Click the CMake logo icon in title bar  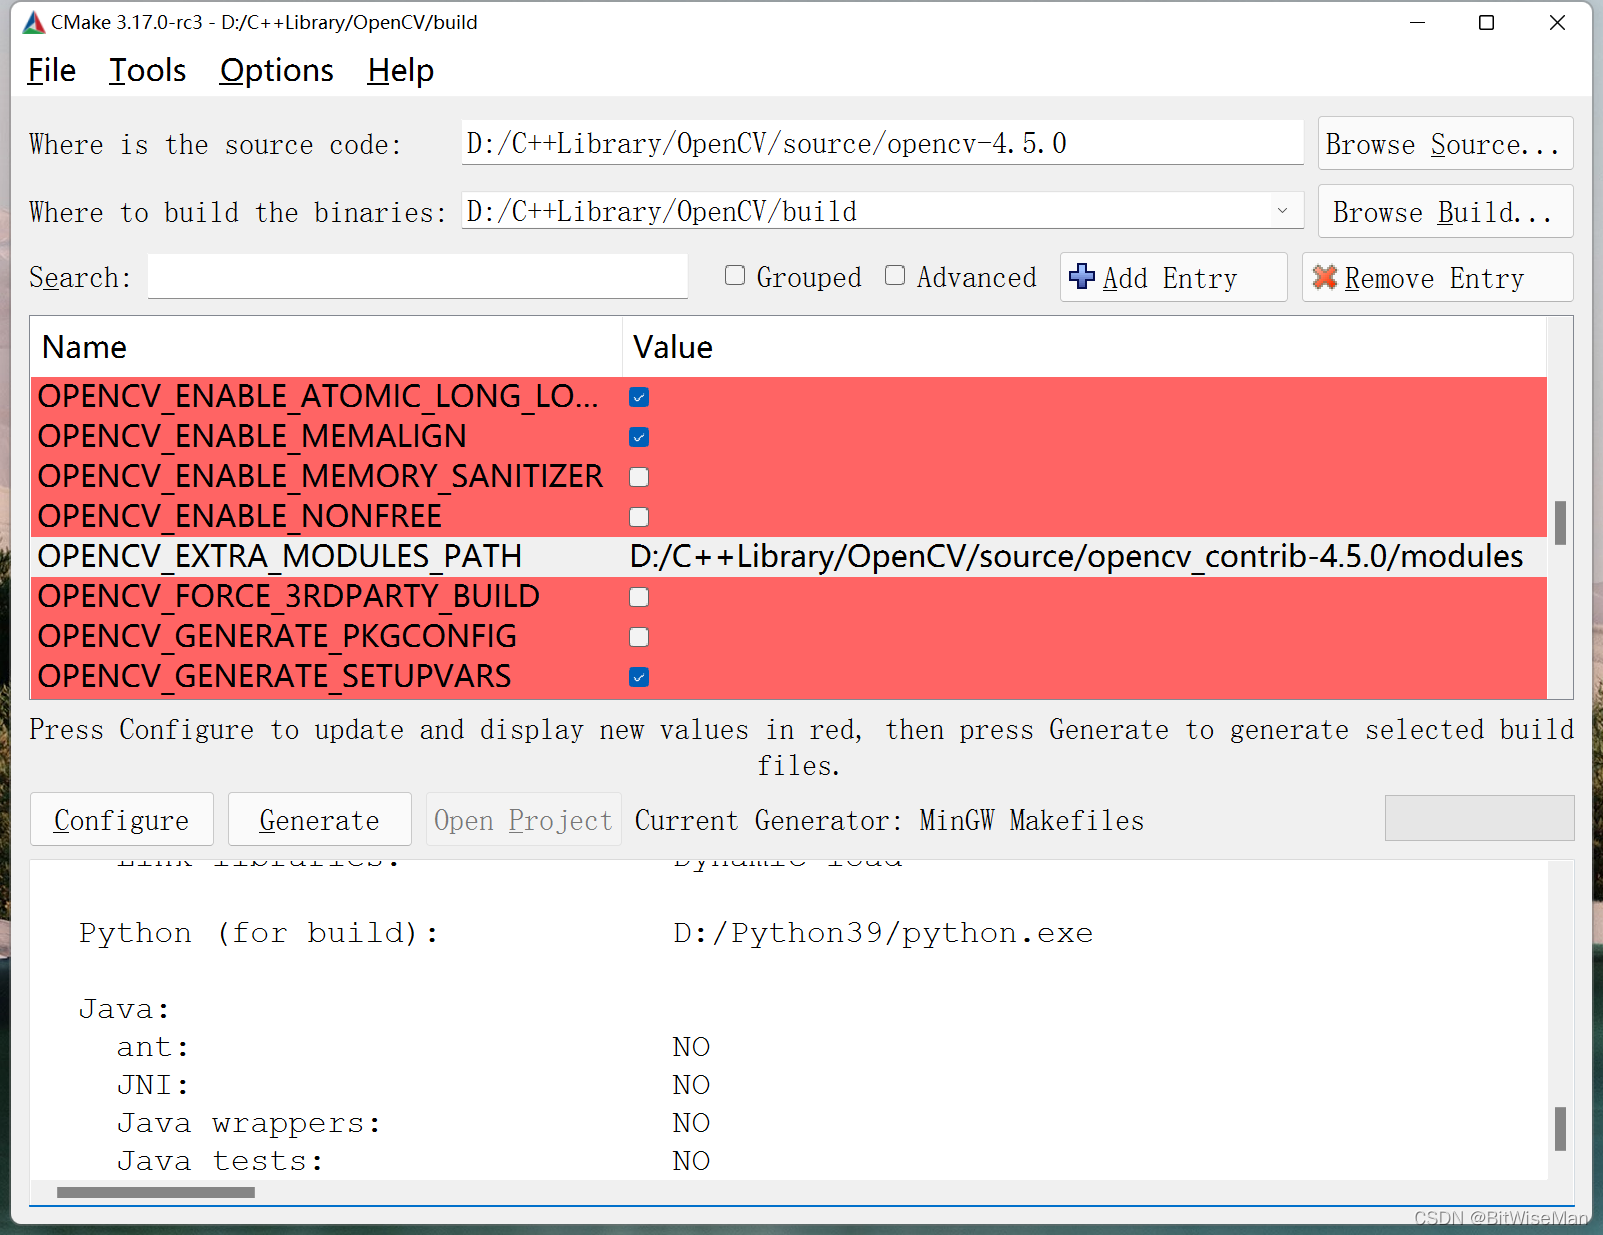pos(34,22)
